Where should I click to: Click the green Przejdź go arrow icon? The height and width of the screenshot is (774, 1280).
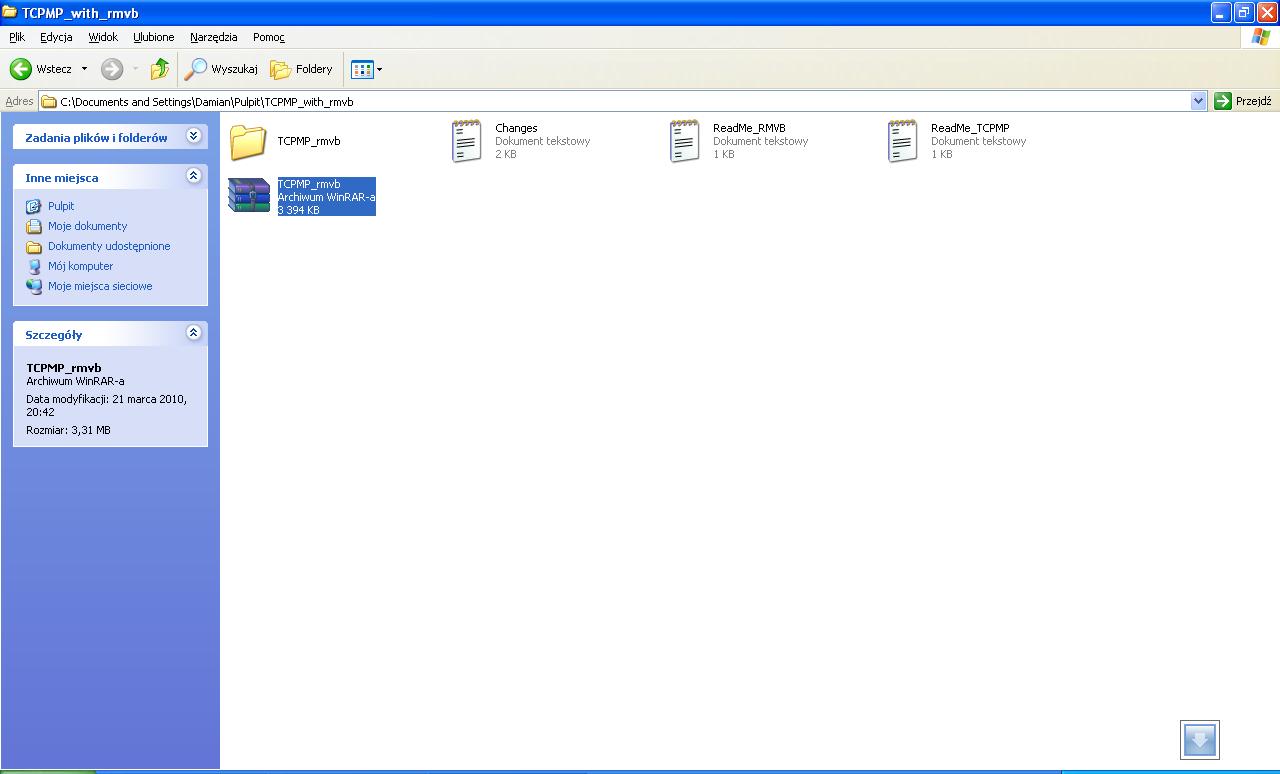1222,101
